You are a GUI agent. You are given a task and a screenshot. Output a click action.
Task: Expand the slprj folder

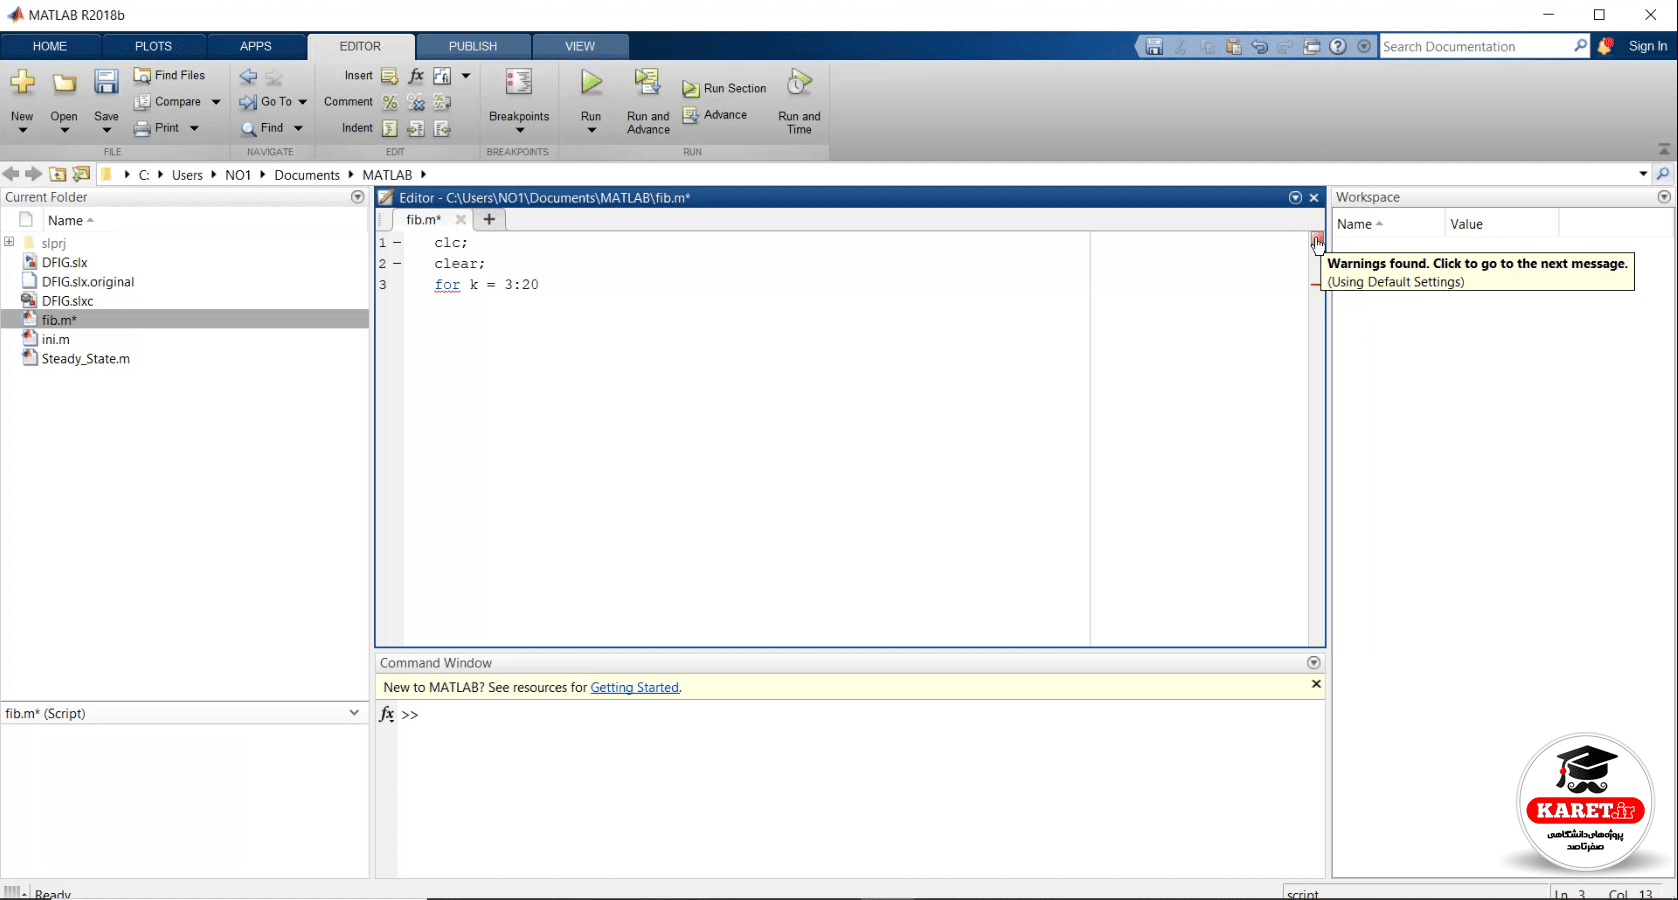(9, 242)
